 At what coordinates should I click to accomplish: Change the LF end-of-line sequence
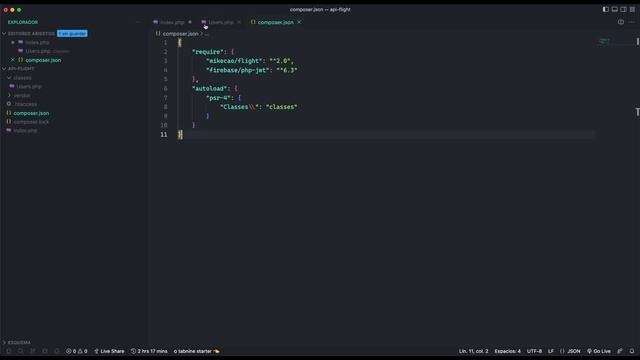coord(551,351)
